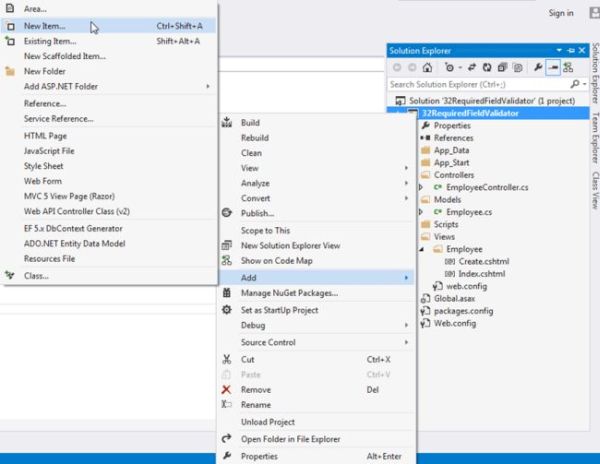Image resolution: width=600 pixels, height=464 pixels.
Task: Click the Show All Files icon
Action: point(518,68)
